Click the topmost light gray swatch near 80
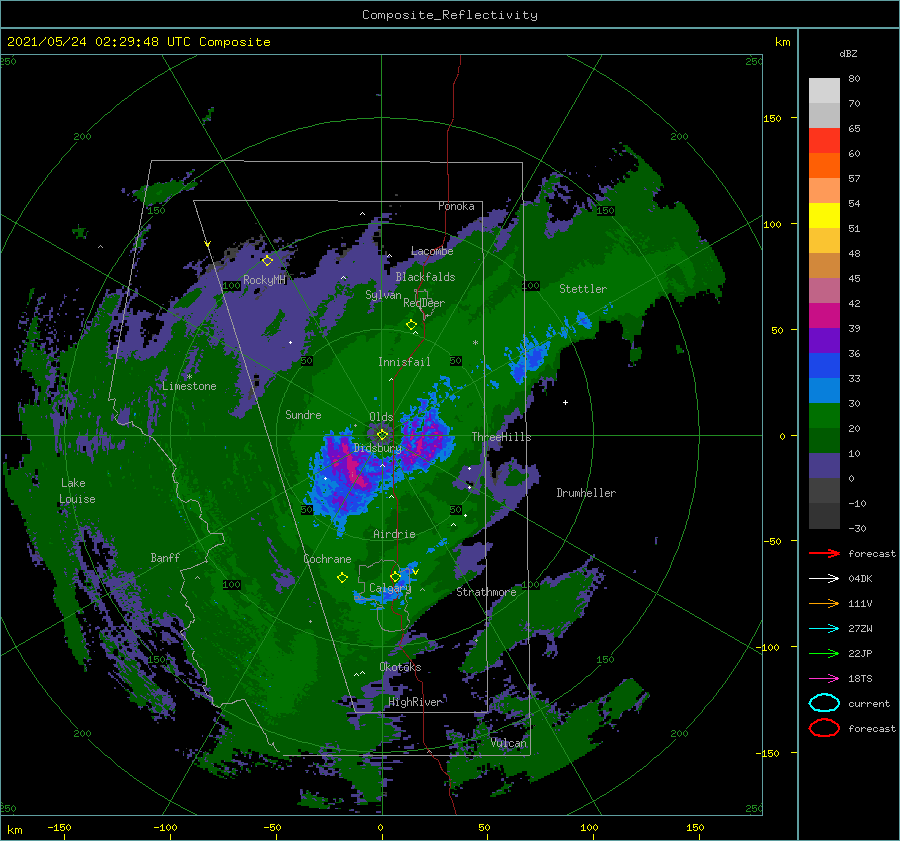The width and height of the screenshot is (900, 841). pyautogui.click(x=824, y=91)
